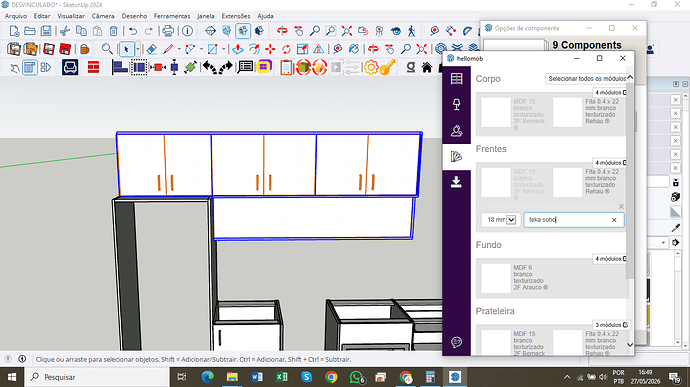The width and height of the screenshot is (690, 387).
Task: Click the Look Around eye icon
Action: 396,31
